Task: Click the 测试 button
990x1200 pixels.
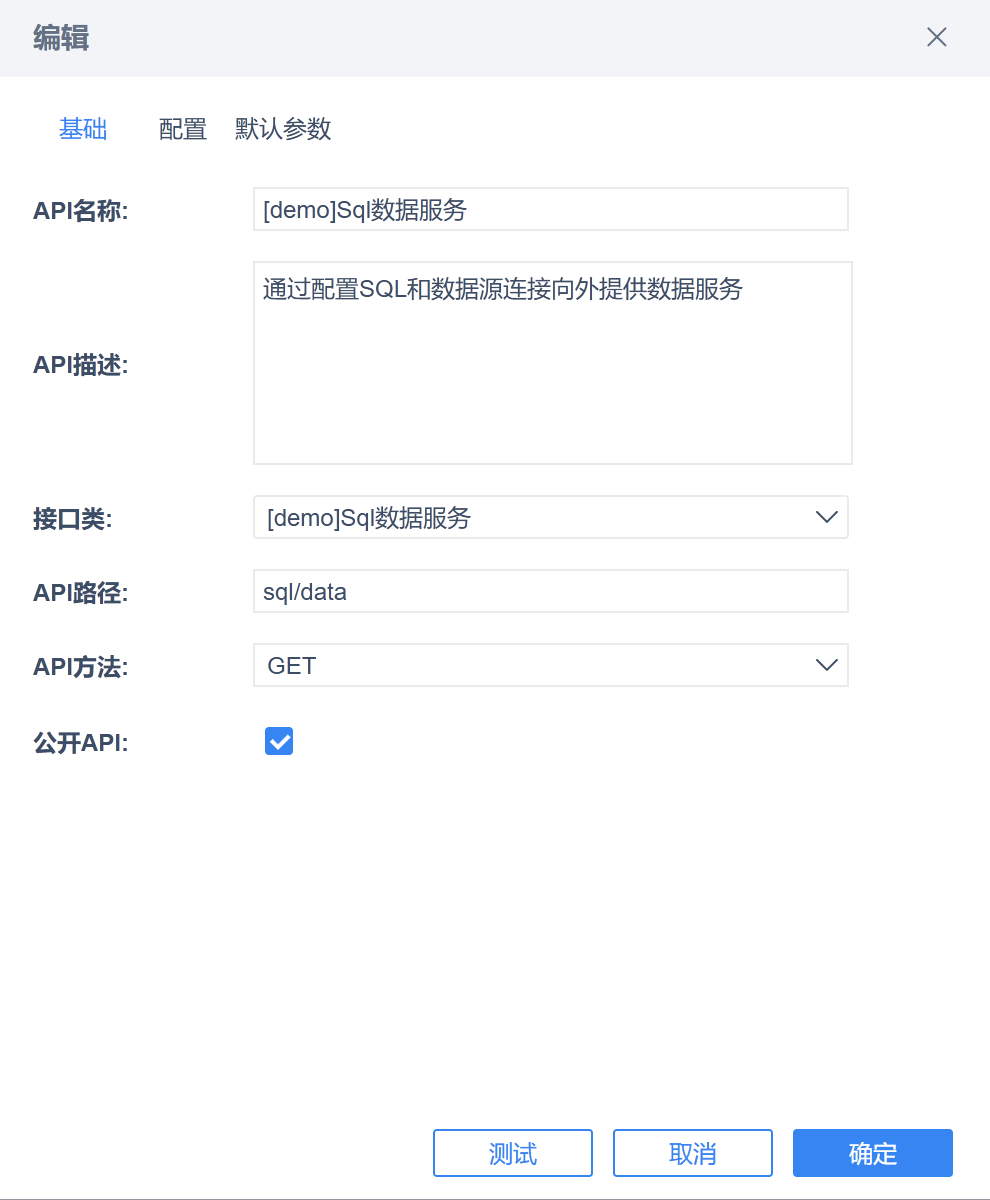Action: click(x=513, y=1153)
